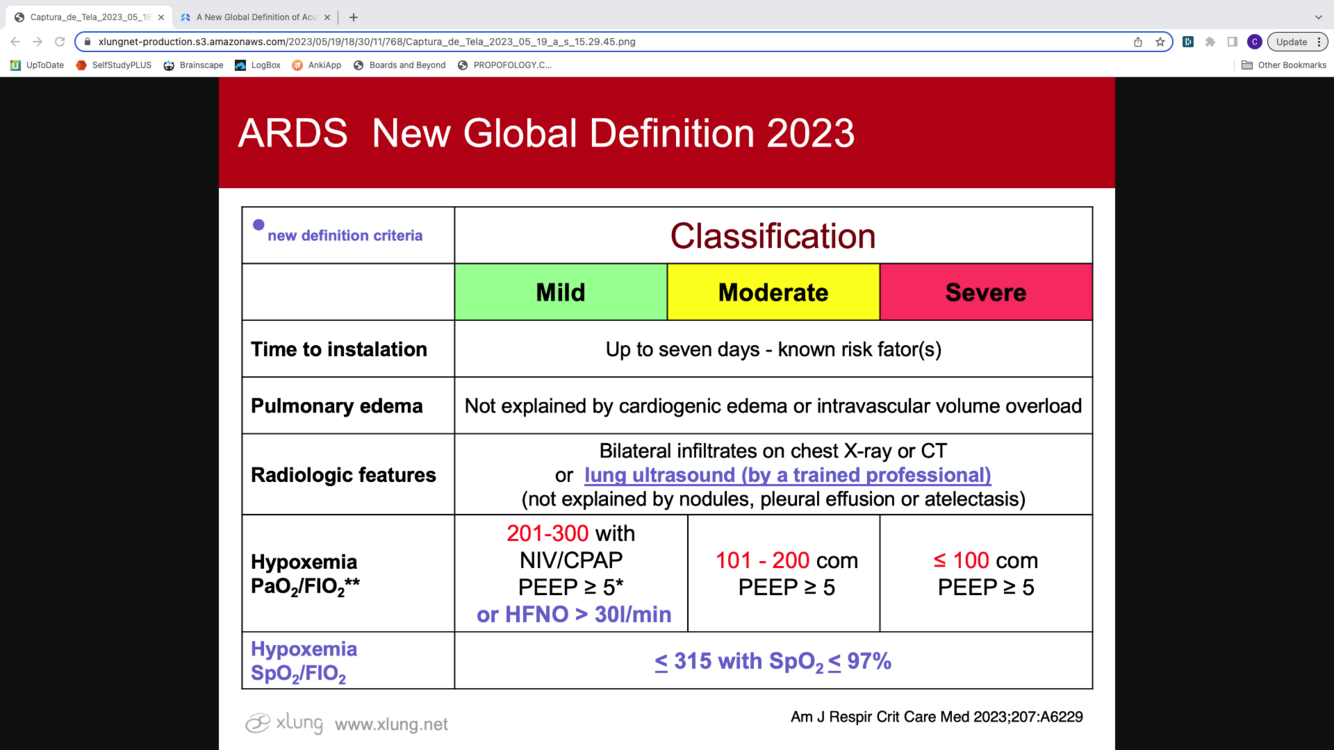The width and height of the screenshot is (1334, 750).
Task: Go forward using the browser forward arrow
Action: coord(38,42)
